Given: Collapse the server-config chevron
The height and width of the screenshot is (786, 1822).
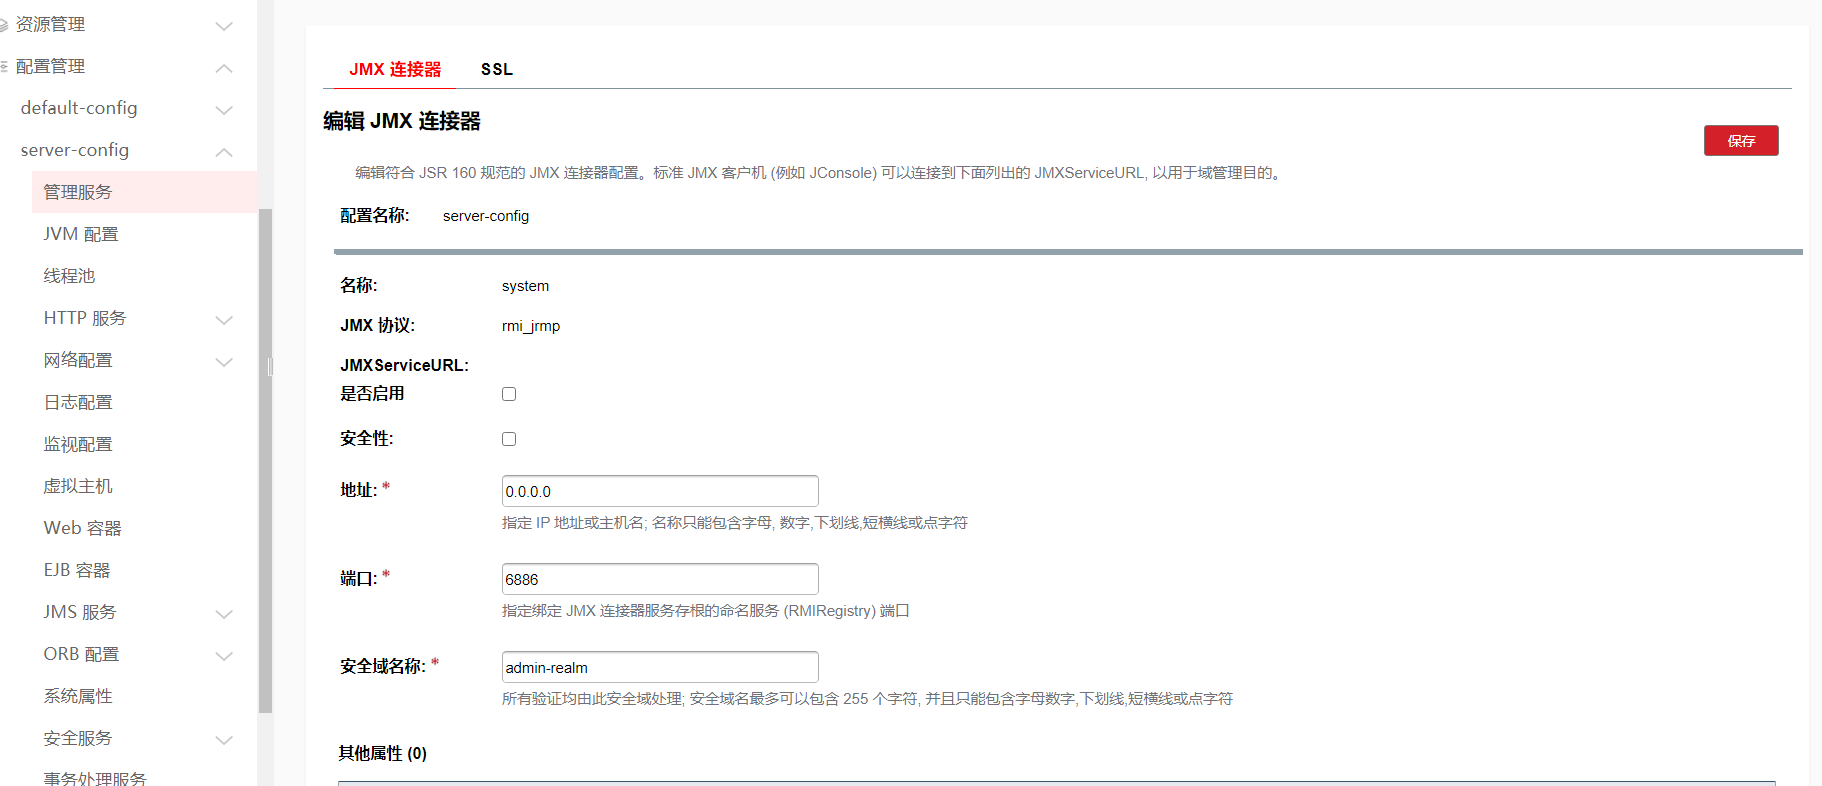Looking at the screenshot, I should [x=224, y=152].
